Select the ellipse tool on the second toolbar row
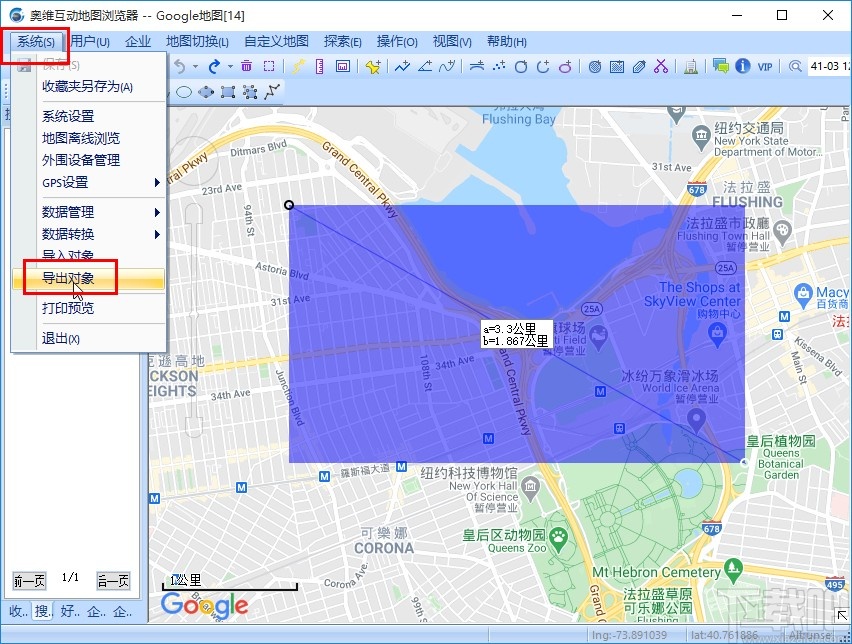 (x=183, y=91)
